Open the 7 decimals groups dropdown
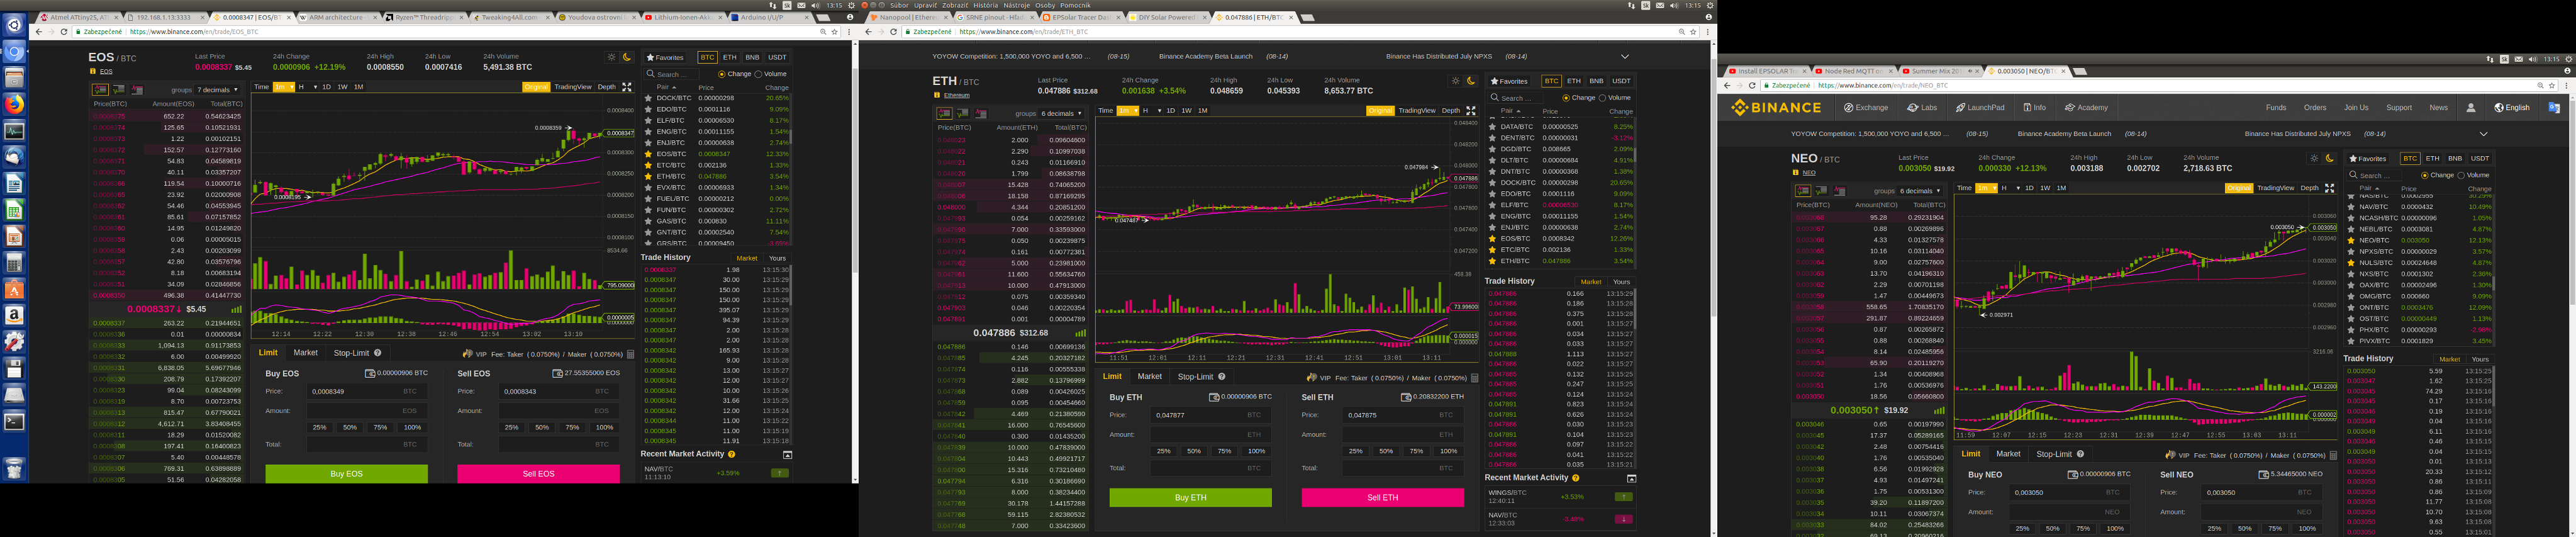This screenshot has width=2576, height=537. (218, 90)
